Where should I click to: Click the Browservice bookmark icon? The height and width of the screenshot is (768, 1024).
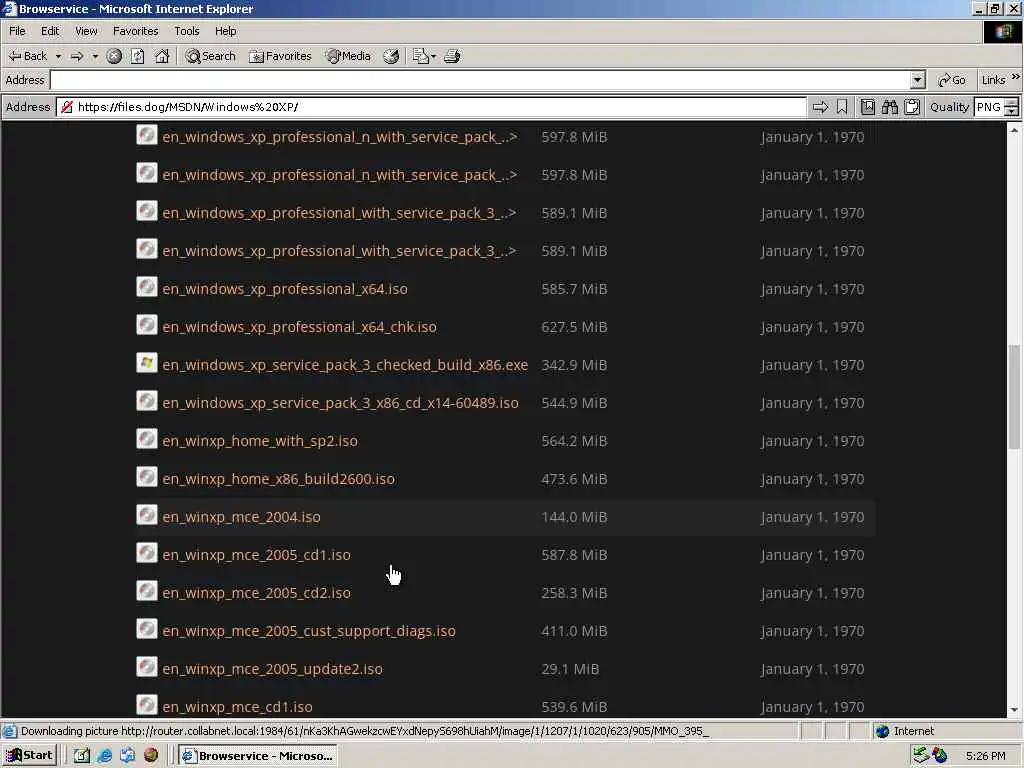[842, 107]
